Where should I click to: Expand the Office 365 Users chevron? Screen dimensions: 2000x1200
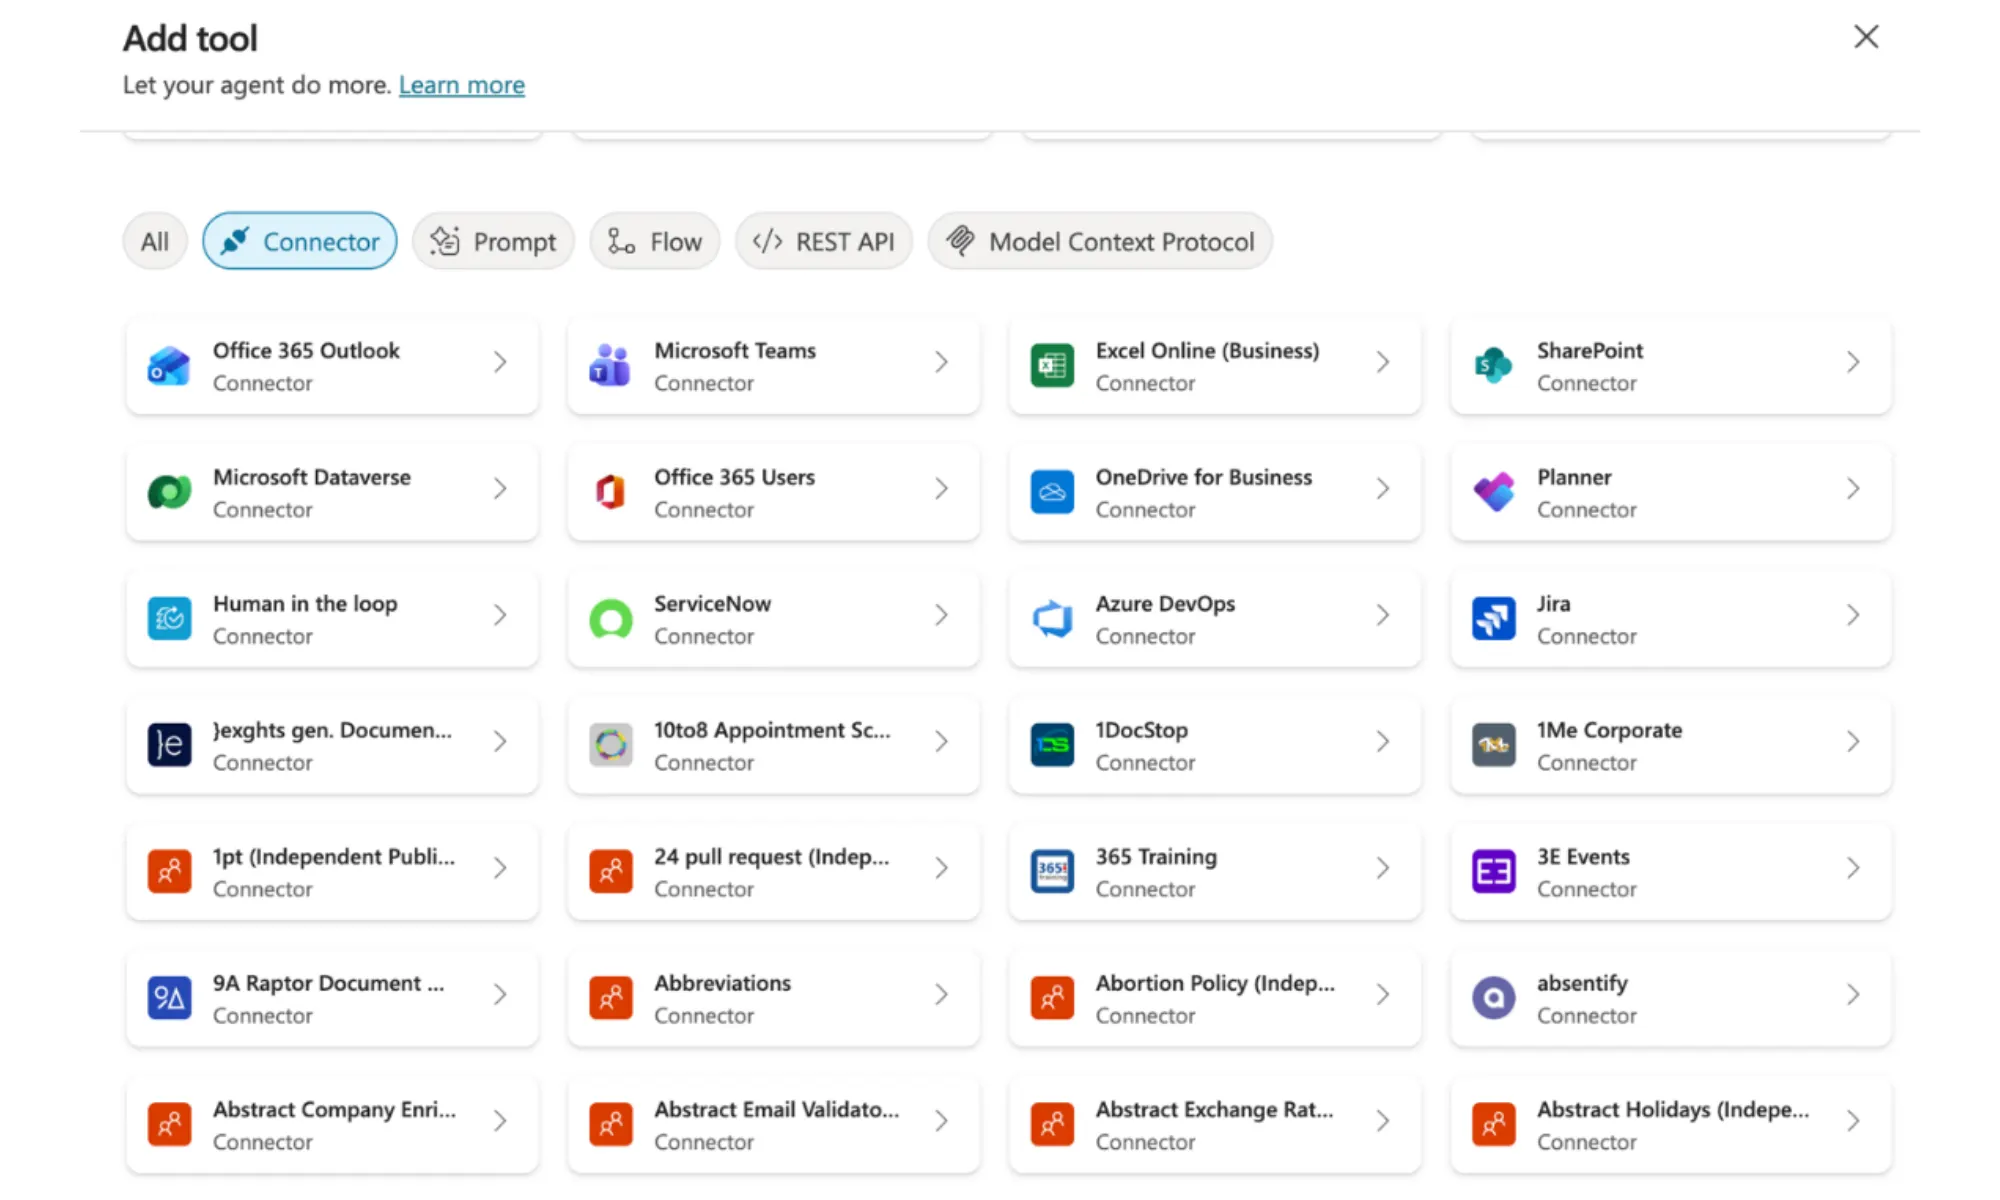tap(941, 488)
